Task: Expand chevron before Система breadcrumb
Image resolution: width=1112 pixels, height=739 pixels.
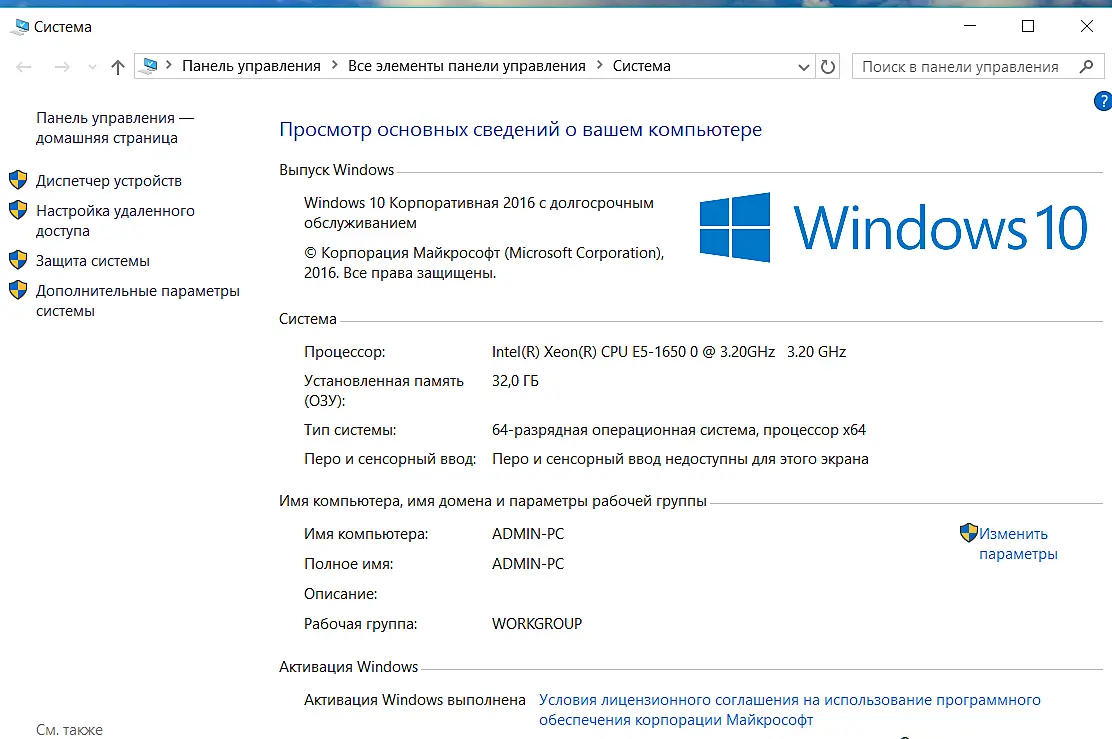Action: [x=599, y=65]
